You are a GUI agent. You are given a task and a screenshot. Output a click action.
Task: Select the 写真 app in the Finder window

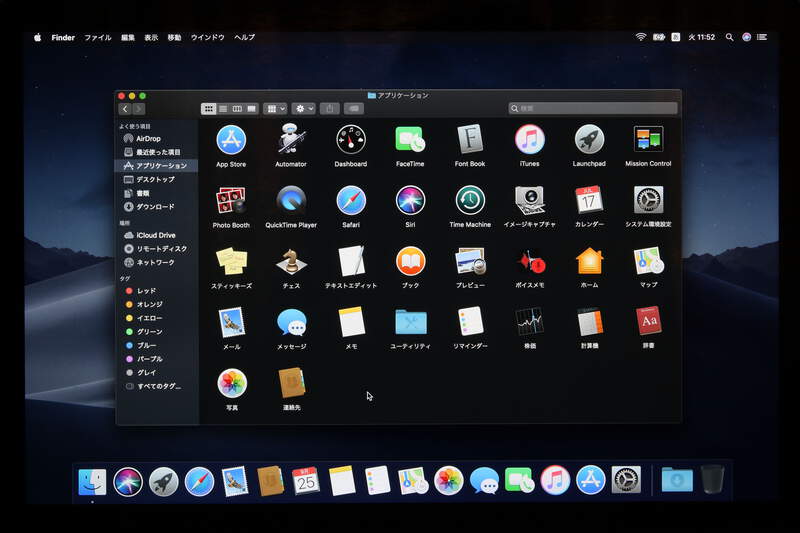click(x=232, y=383)
